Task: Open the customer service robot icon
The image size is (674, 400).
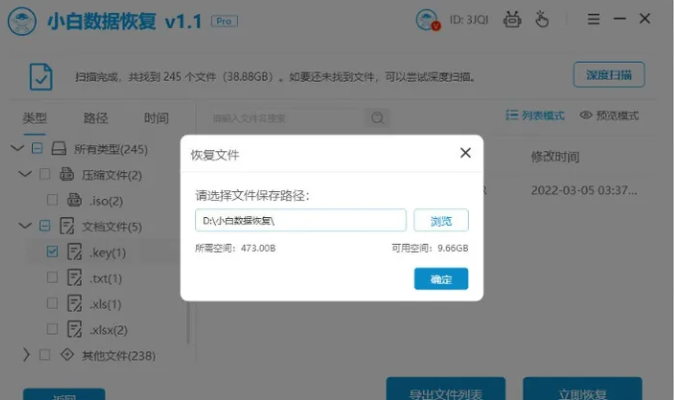Action: 512,19
